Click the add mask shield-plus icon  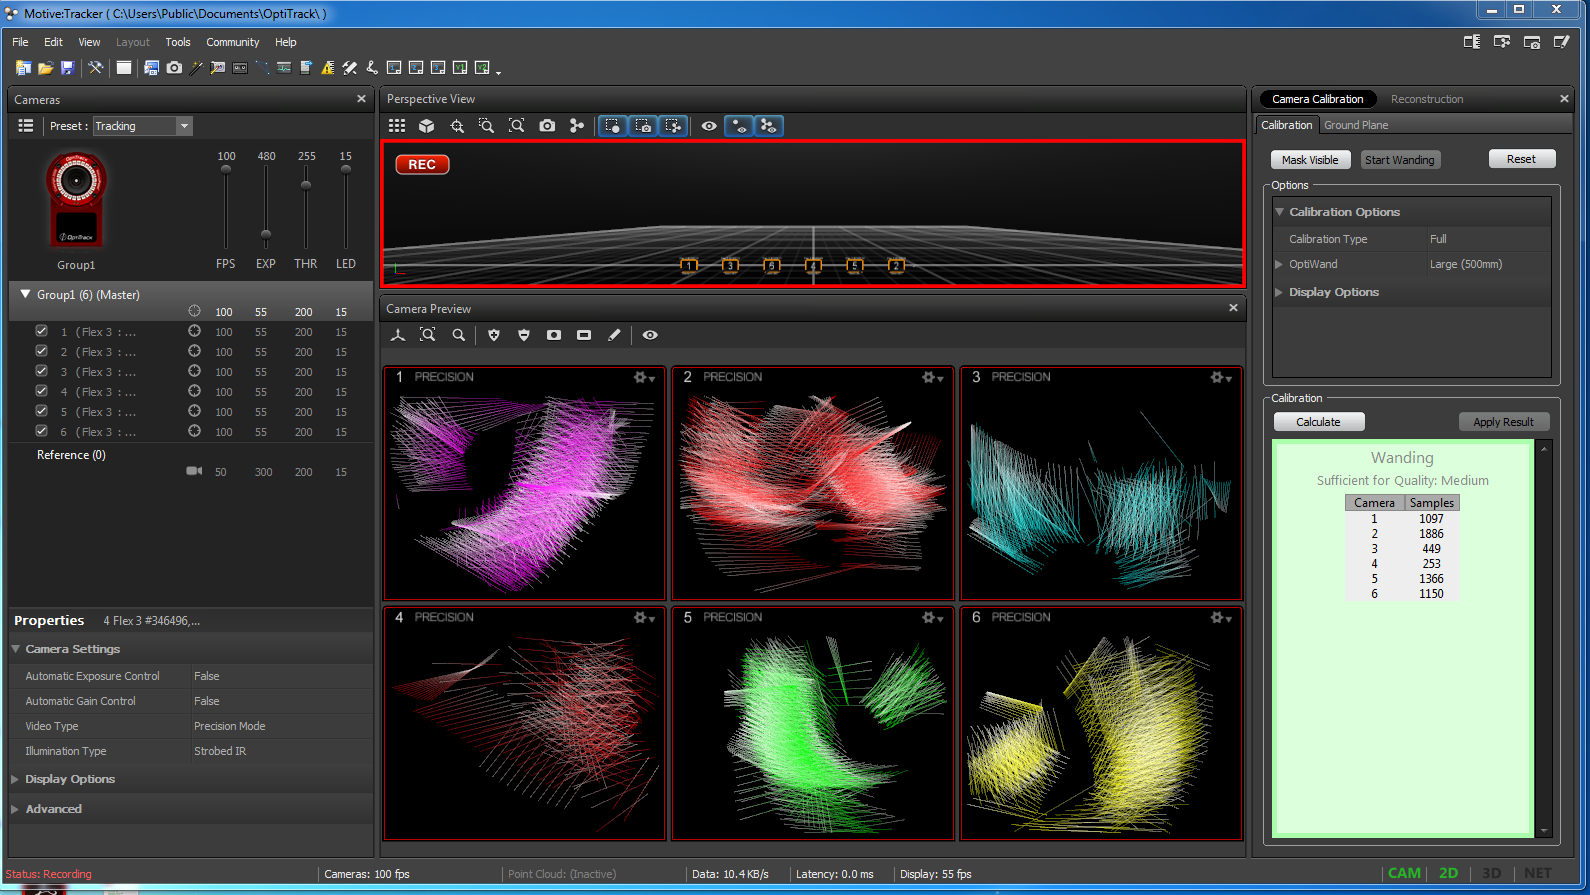494,335
